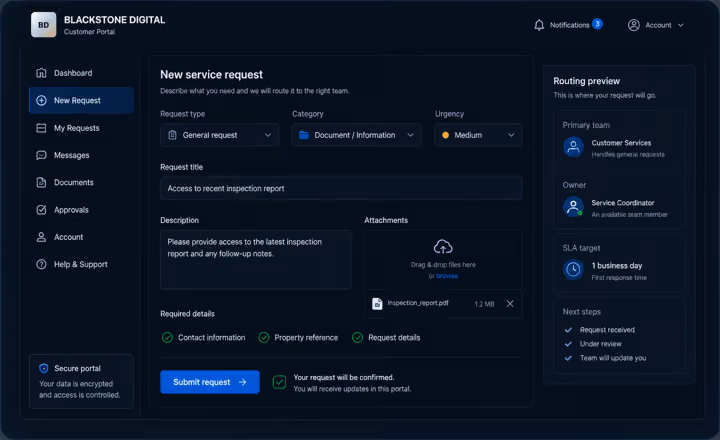Click the checkmark beside Team will update you
The image size is (720, 440).
tap(568, 358)
